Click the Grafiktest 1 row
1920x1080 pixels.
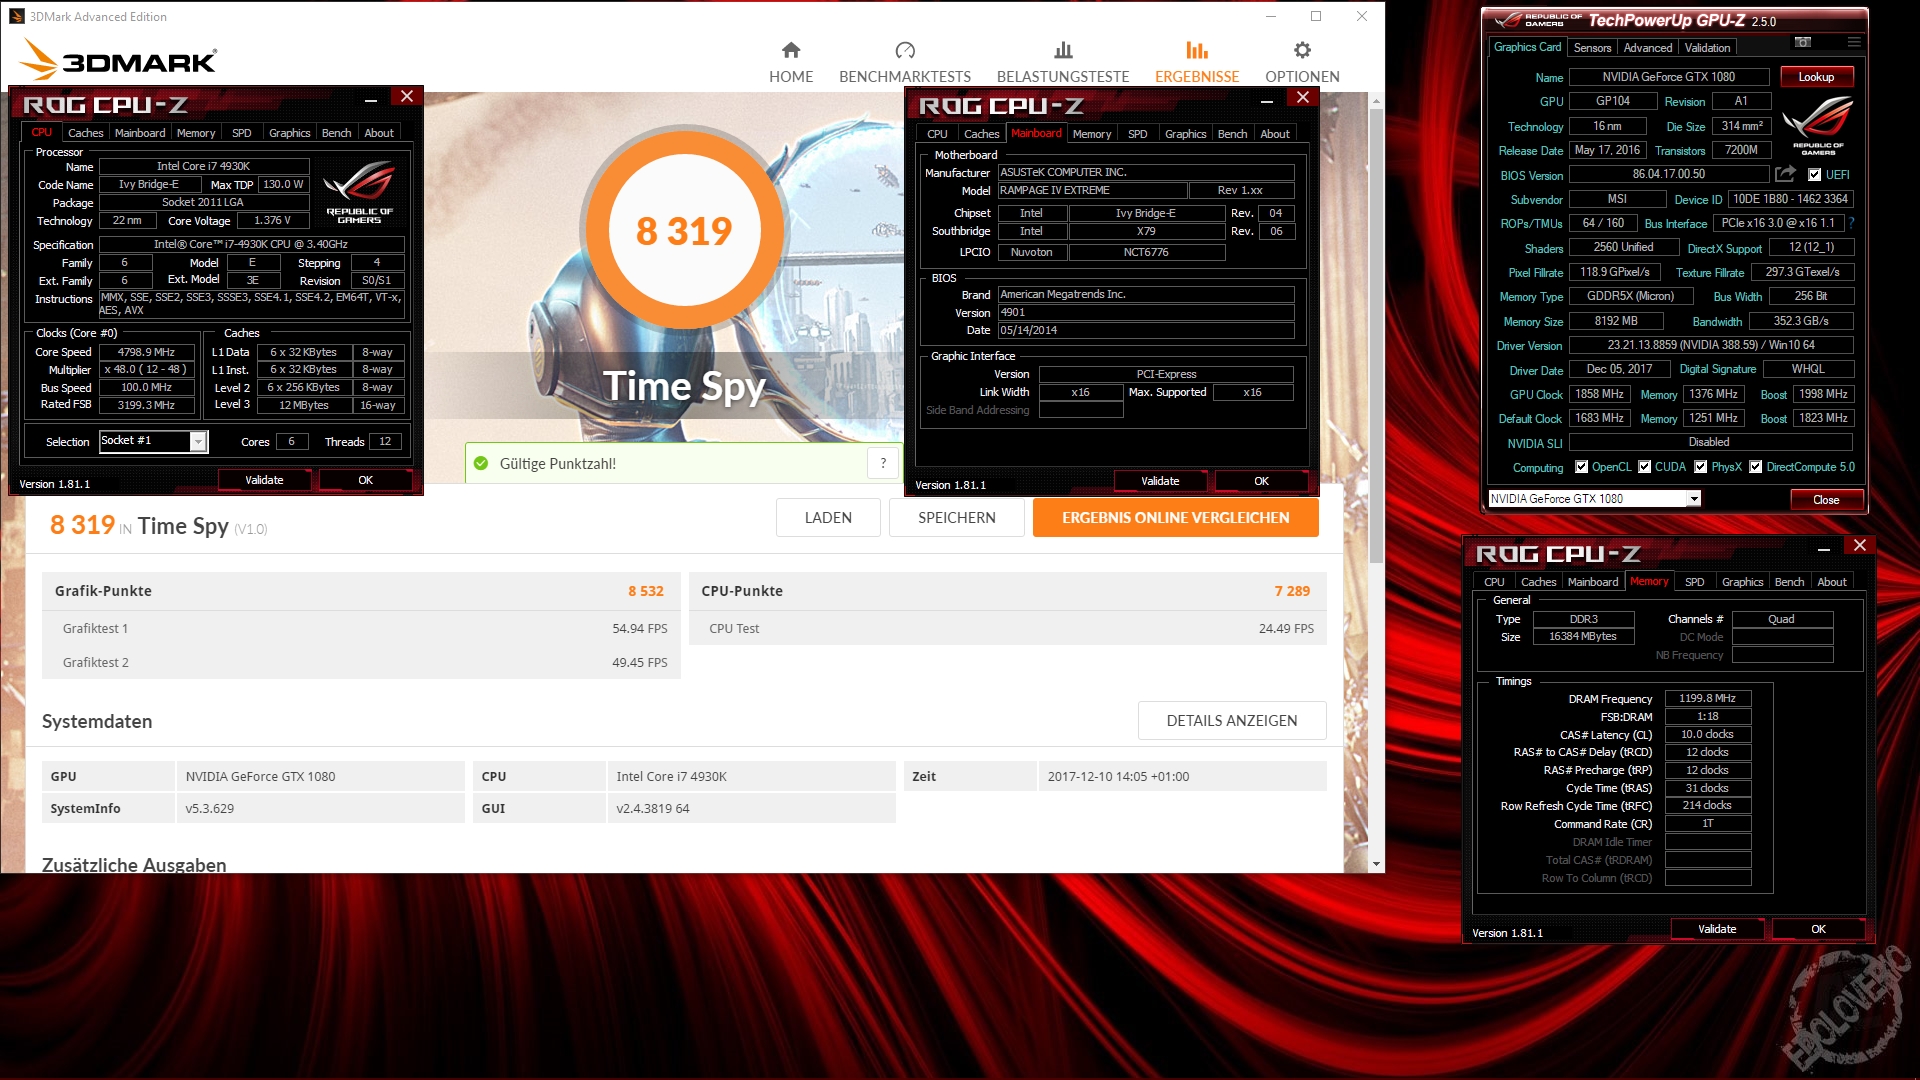click(361, 628)
